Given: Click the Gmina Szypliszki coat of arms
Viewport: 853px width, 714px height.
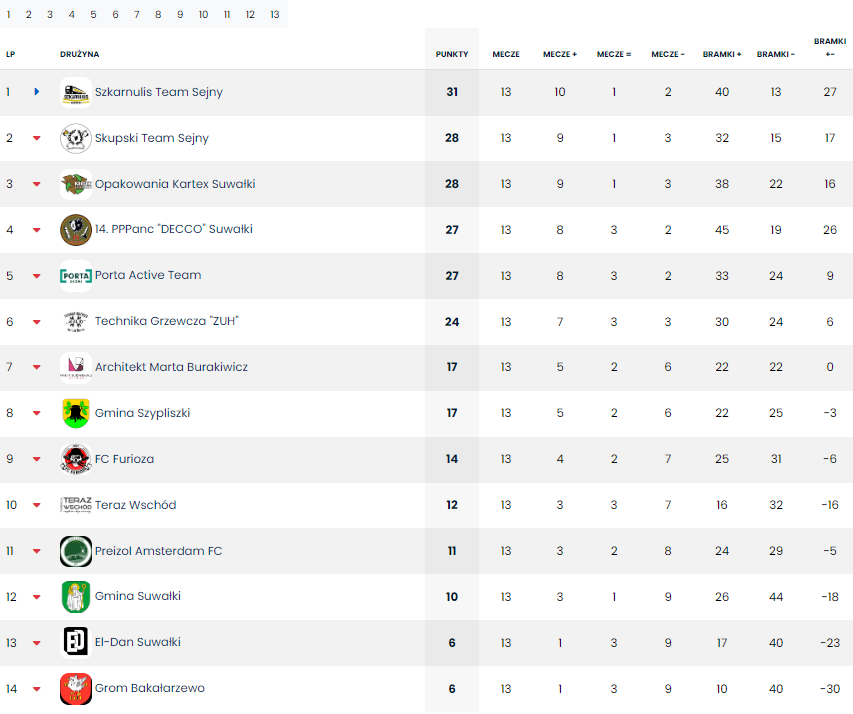Looking at the screenshot, I should [76, 414].
